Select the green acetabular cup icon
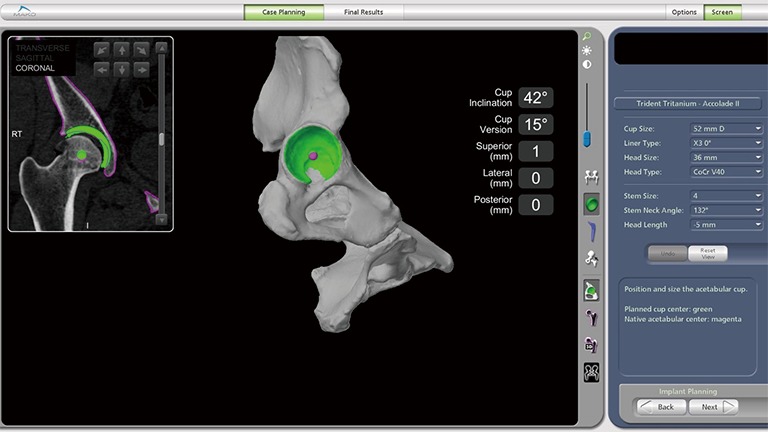Screen dimensions: 768x432 (591, 204)
